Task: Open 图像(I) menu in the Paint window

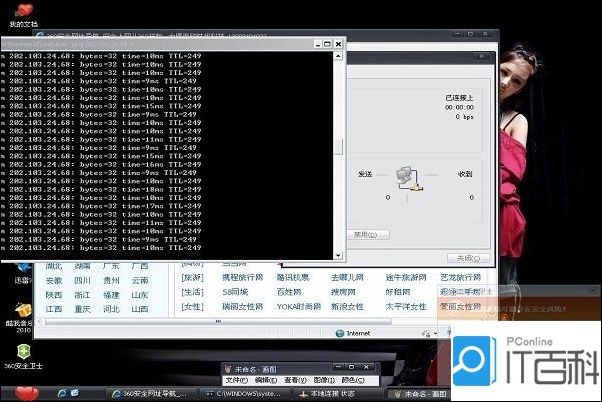Action: pyautogui.click(x=324, y=380)
